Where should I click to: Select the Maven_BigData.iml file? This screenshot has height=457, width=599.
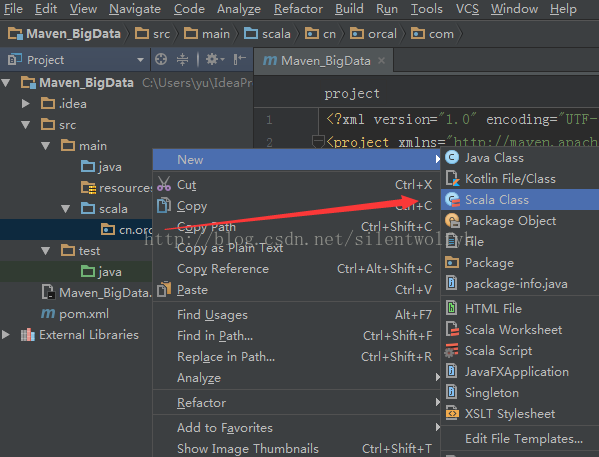(x=105, y=293)
